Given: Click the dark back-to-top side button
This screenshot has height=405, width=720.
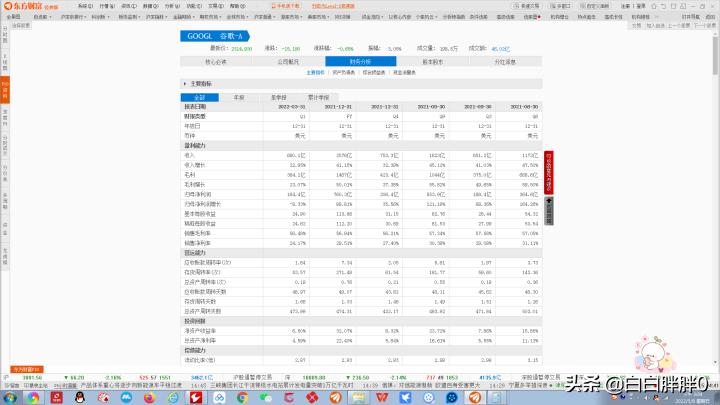Looking at the screenshot, I should (549, 211).
